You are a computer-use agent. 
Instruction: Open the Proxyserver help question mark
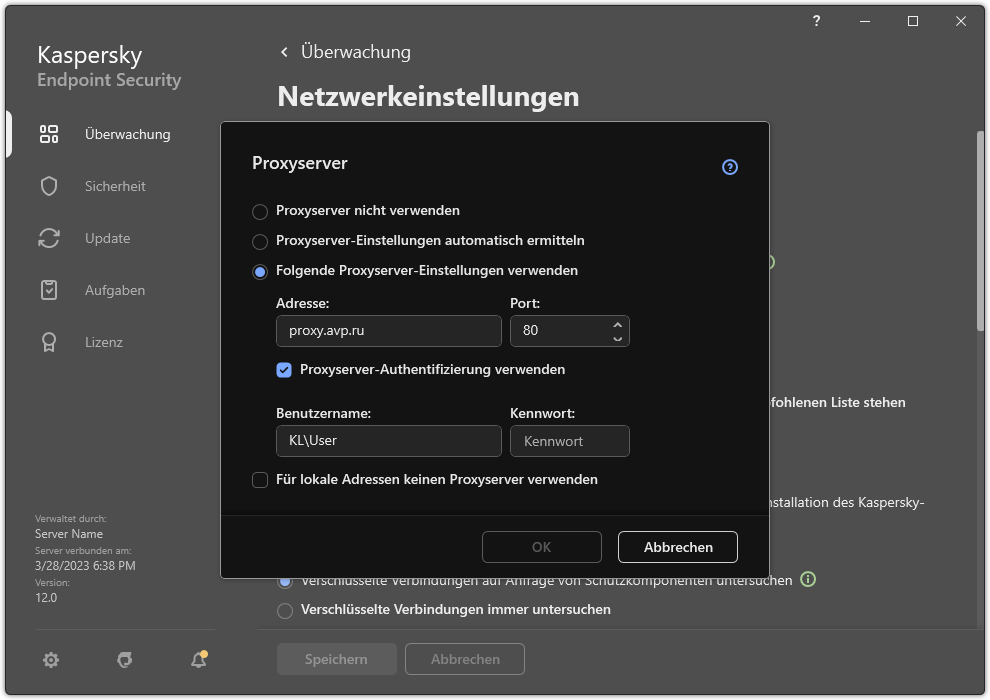(x=730, y=167)
